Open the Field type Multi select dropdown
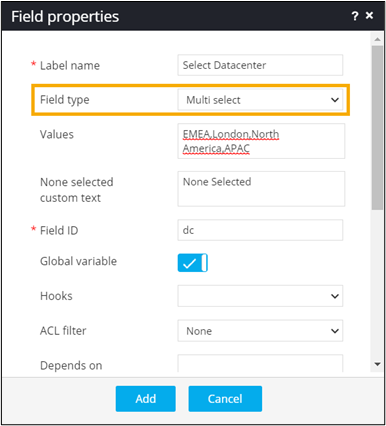 coord(260,100)
